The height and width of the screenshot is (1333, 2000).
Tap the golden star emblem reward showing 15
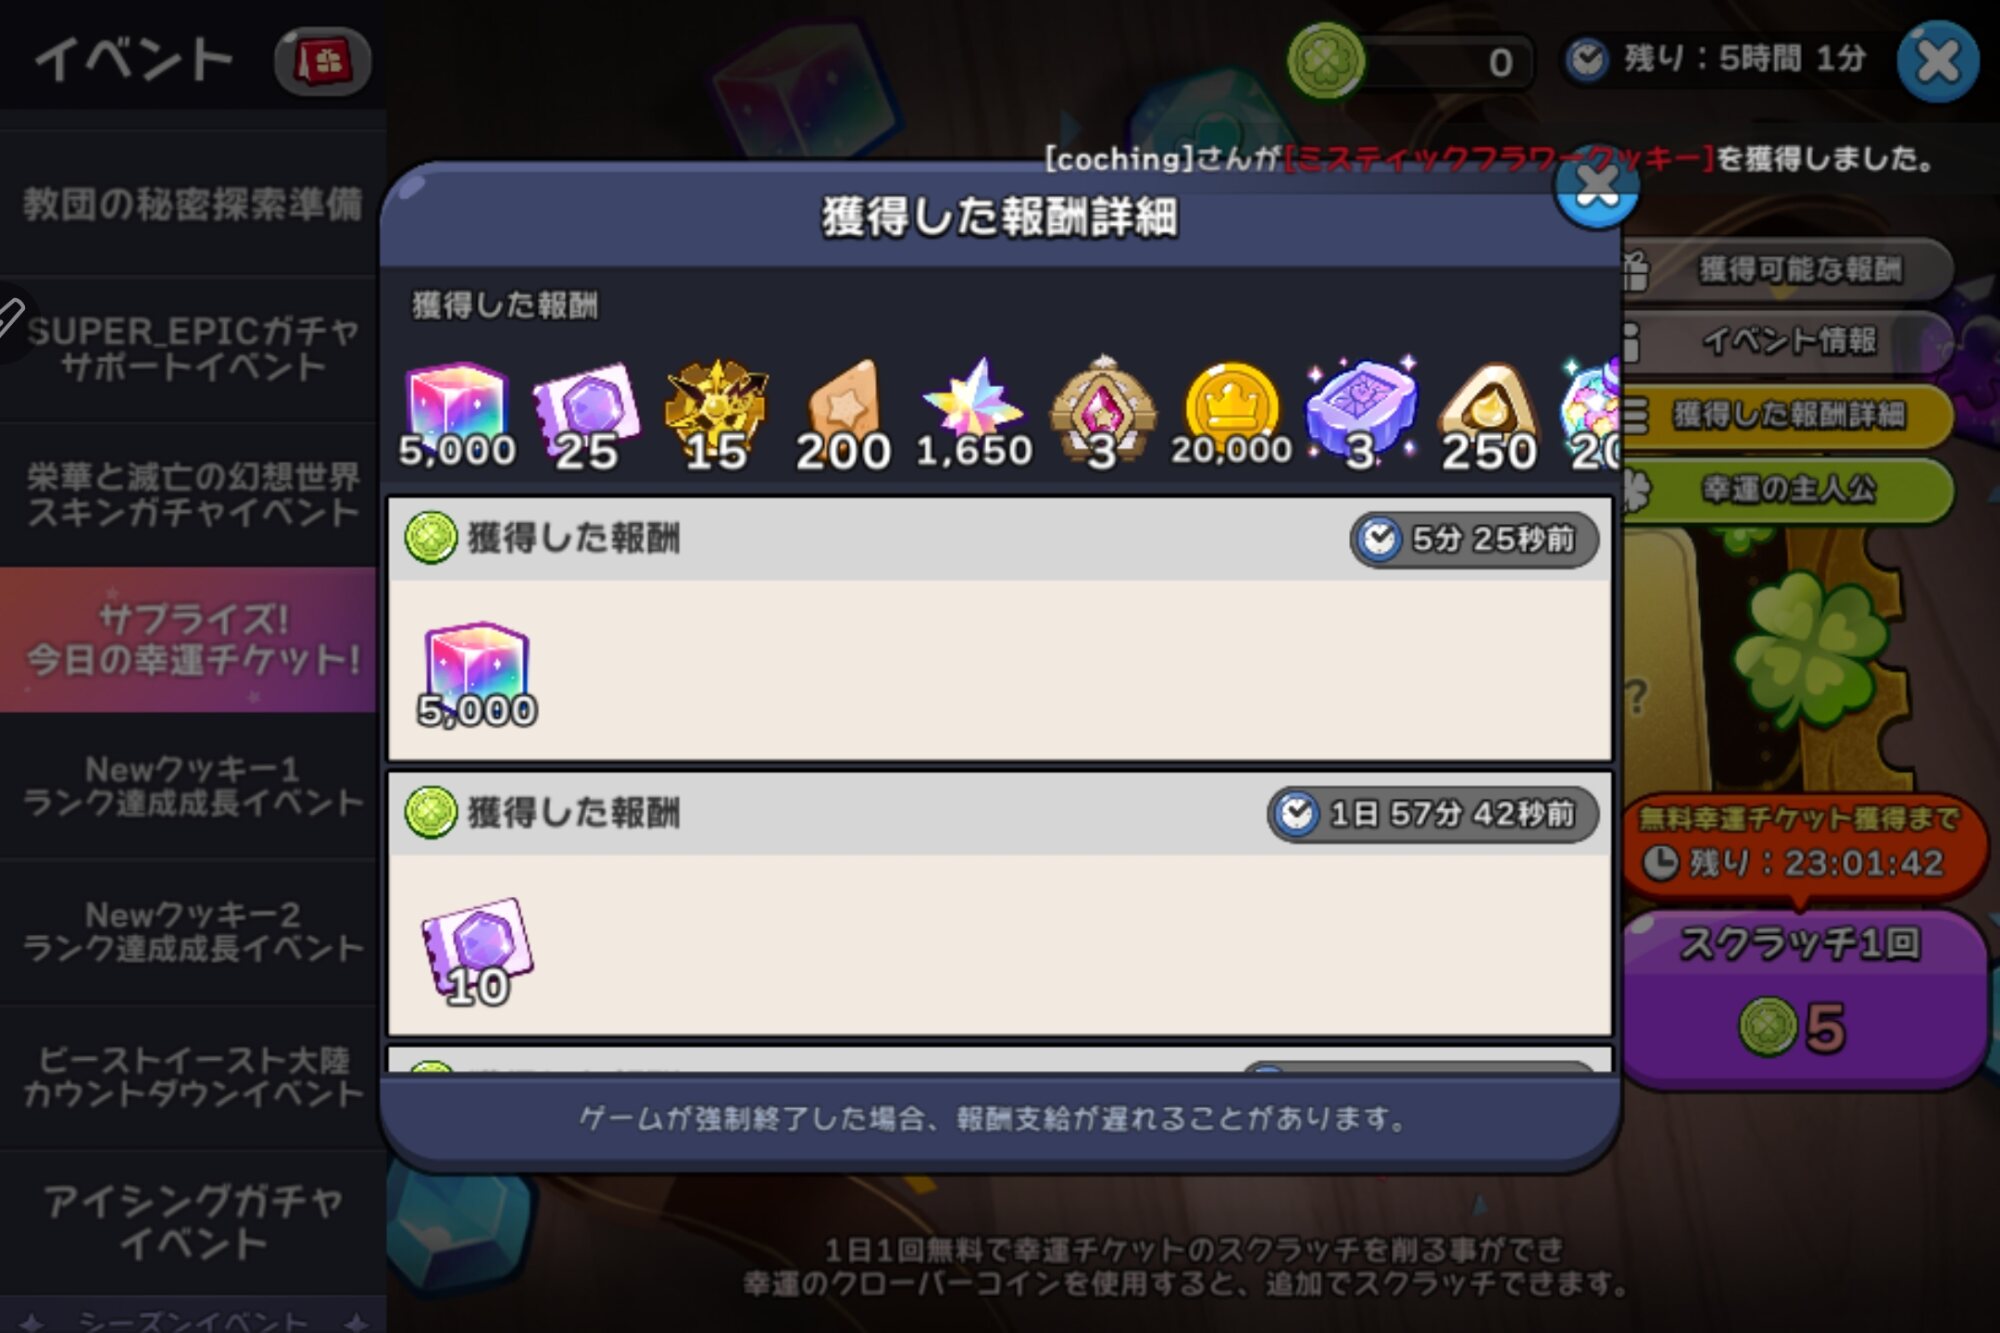716,415
